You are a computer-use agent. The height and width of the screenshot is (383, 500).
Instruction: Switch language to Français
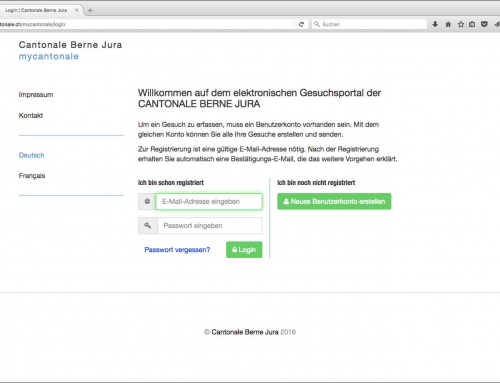click(32, 176)
